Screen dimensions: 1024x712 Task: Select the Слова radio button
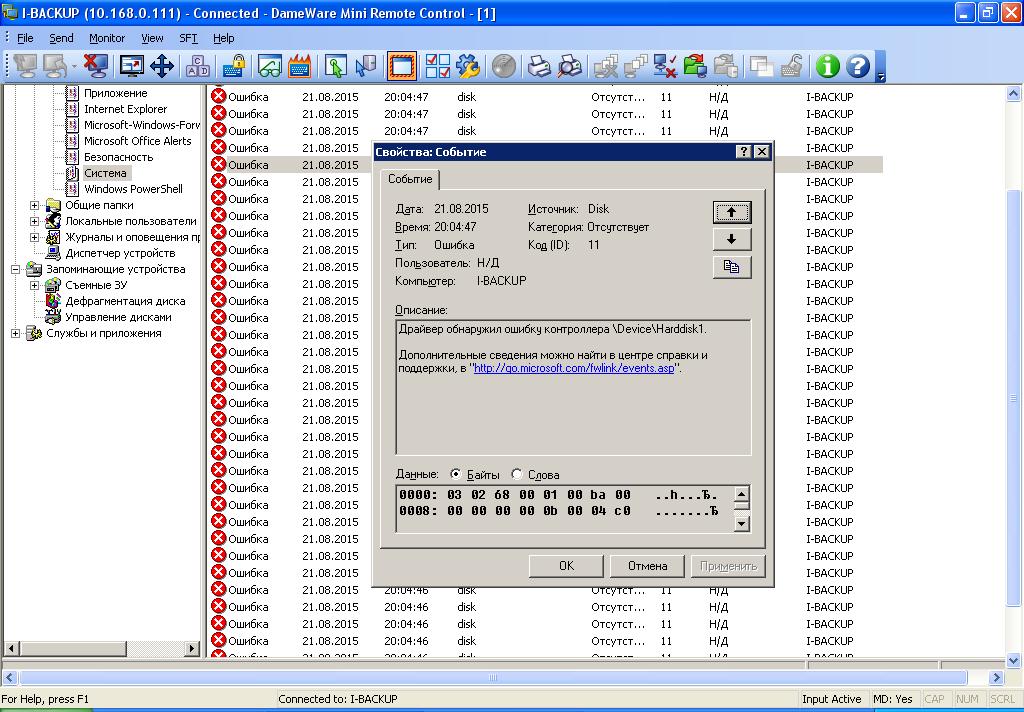click(x=517, y=475)
